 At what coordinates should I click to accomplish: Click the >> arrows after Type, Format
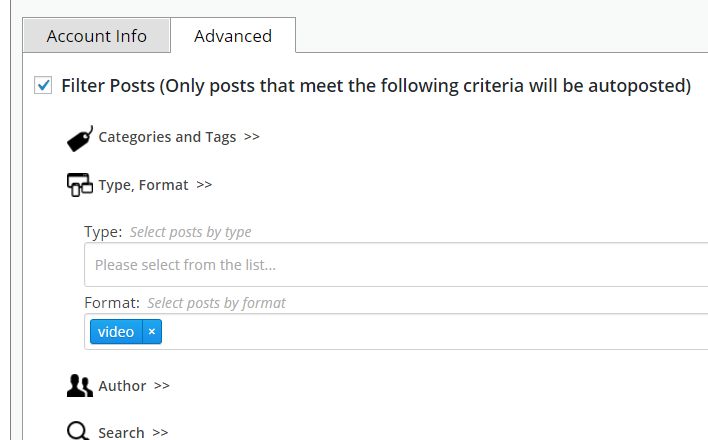pos(204,184)
